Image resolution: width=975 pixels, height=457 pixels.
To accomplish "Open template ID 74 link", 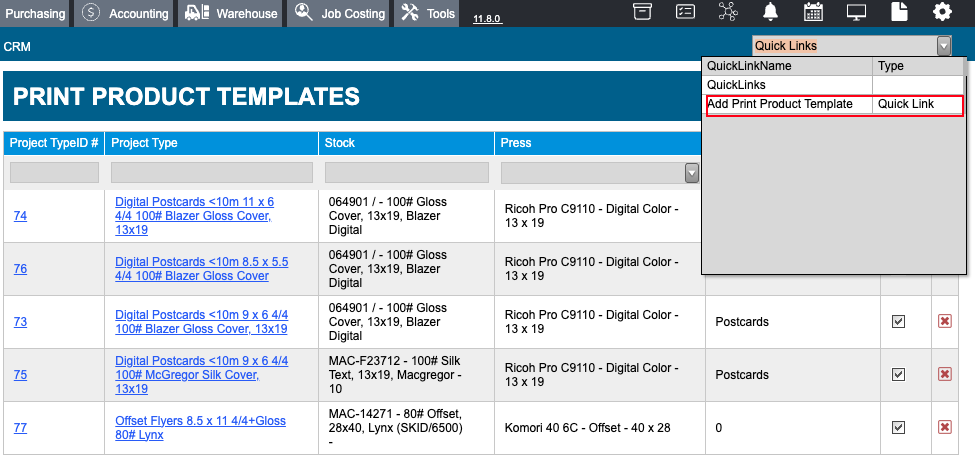I will click(20, 216).
